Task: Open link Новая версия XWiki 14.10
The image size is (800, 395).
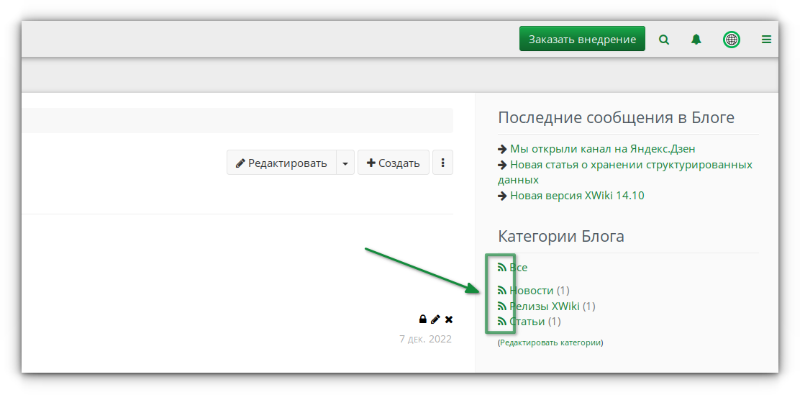Action: click(x=577, y=195)
